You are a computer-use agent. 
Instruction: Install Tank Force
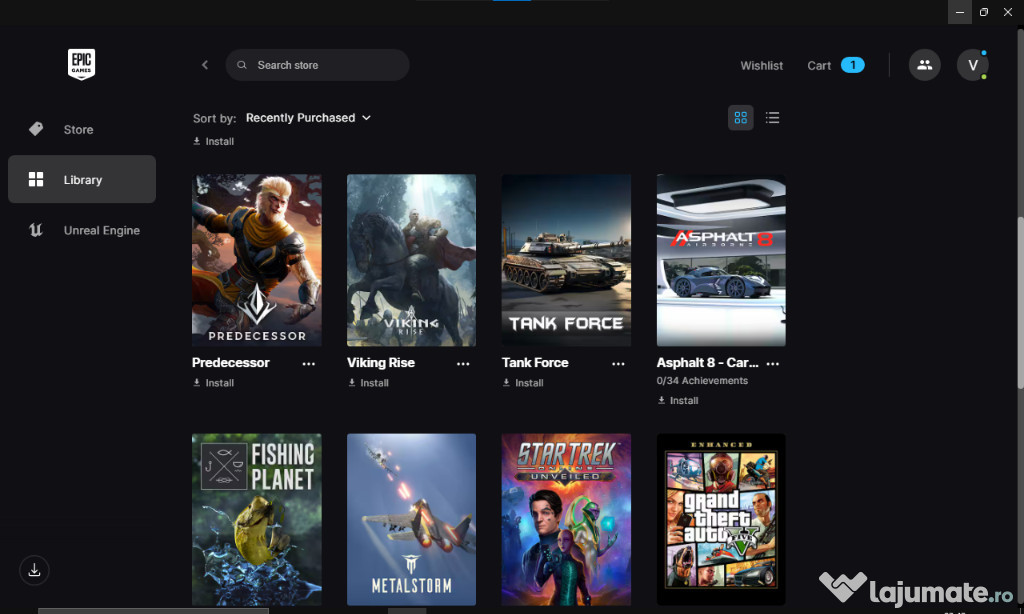tap(523, 383)
